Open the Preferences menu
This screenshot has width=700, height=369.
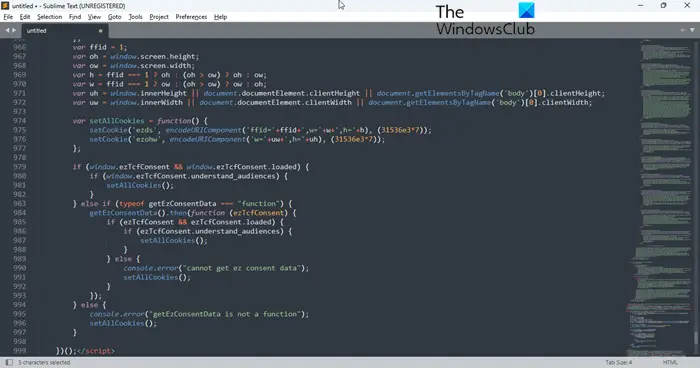(191, 17)
